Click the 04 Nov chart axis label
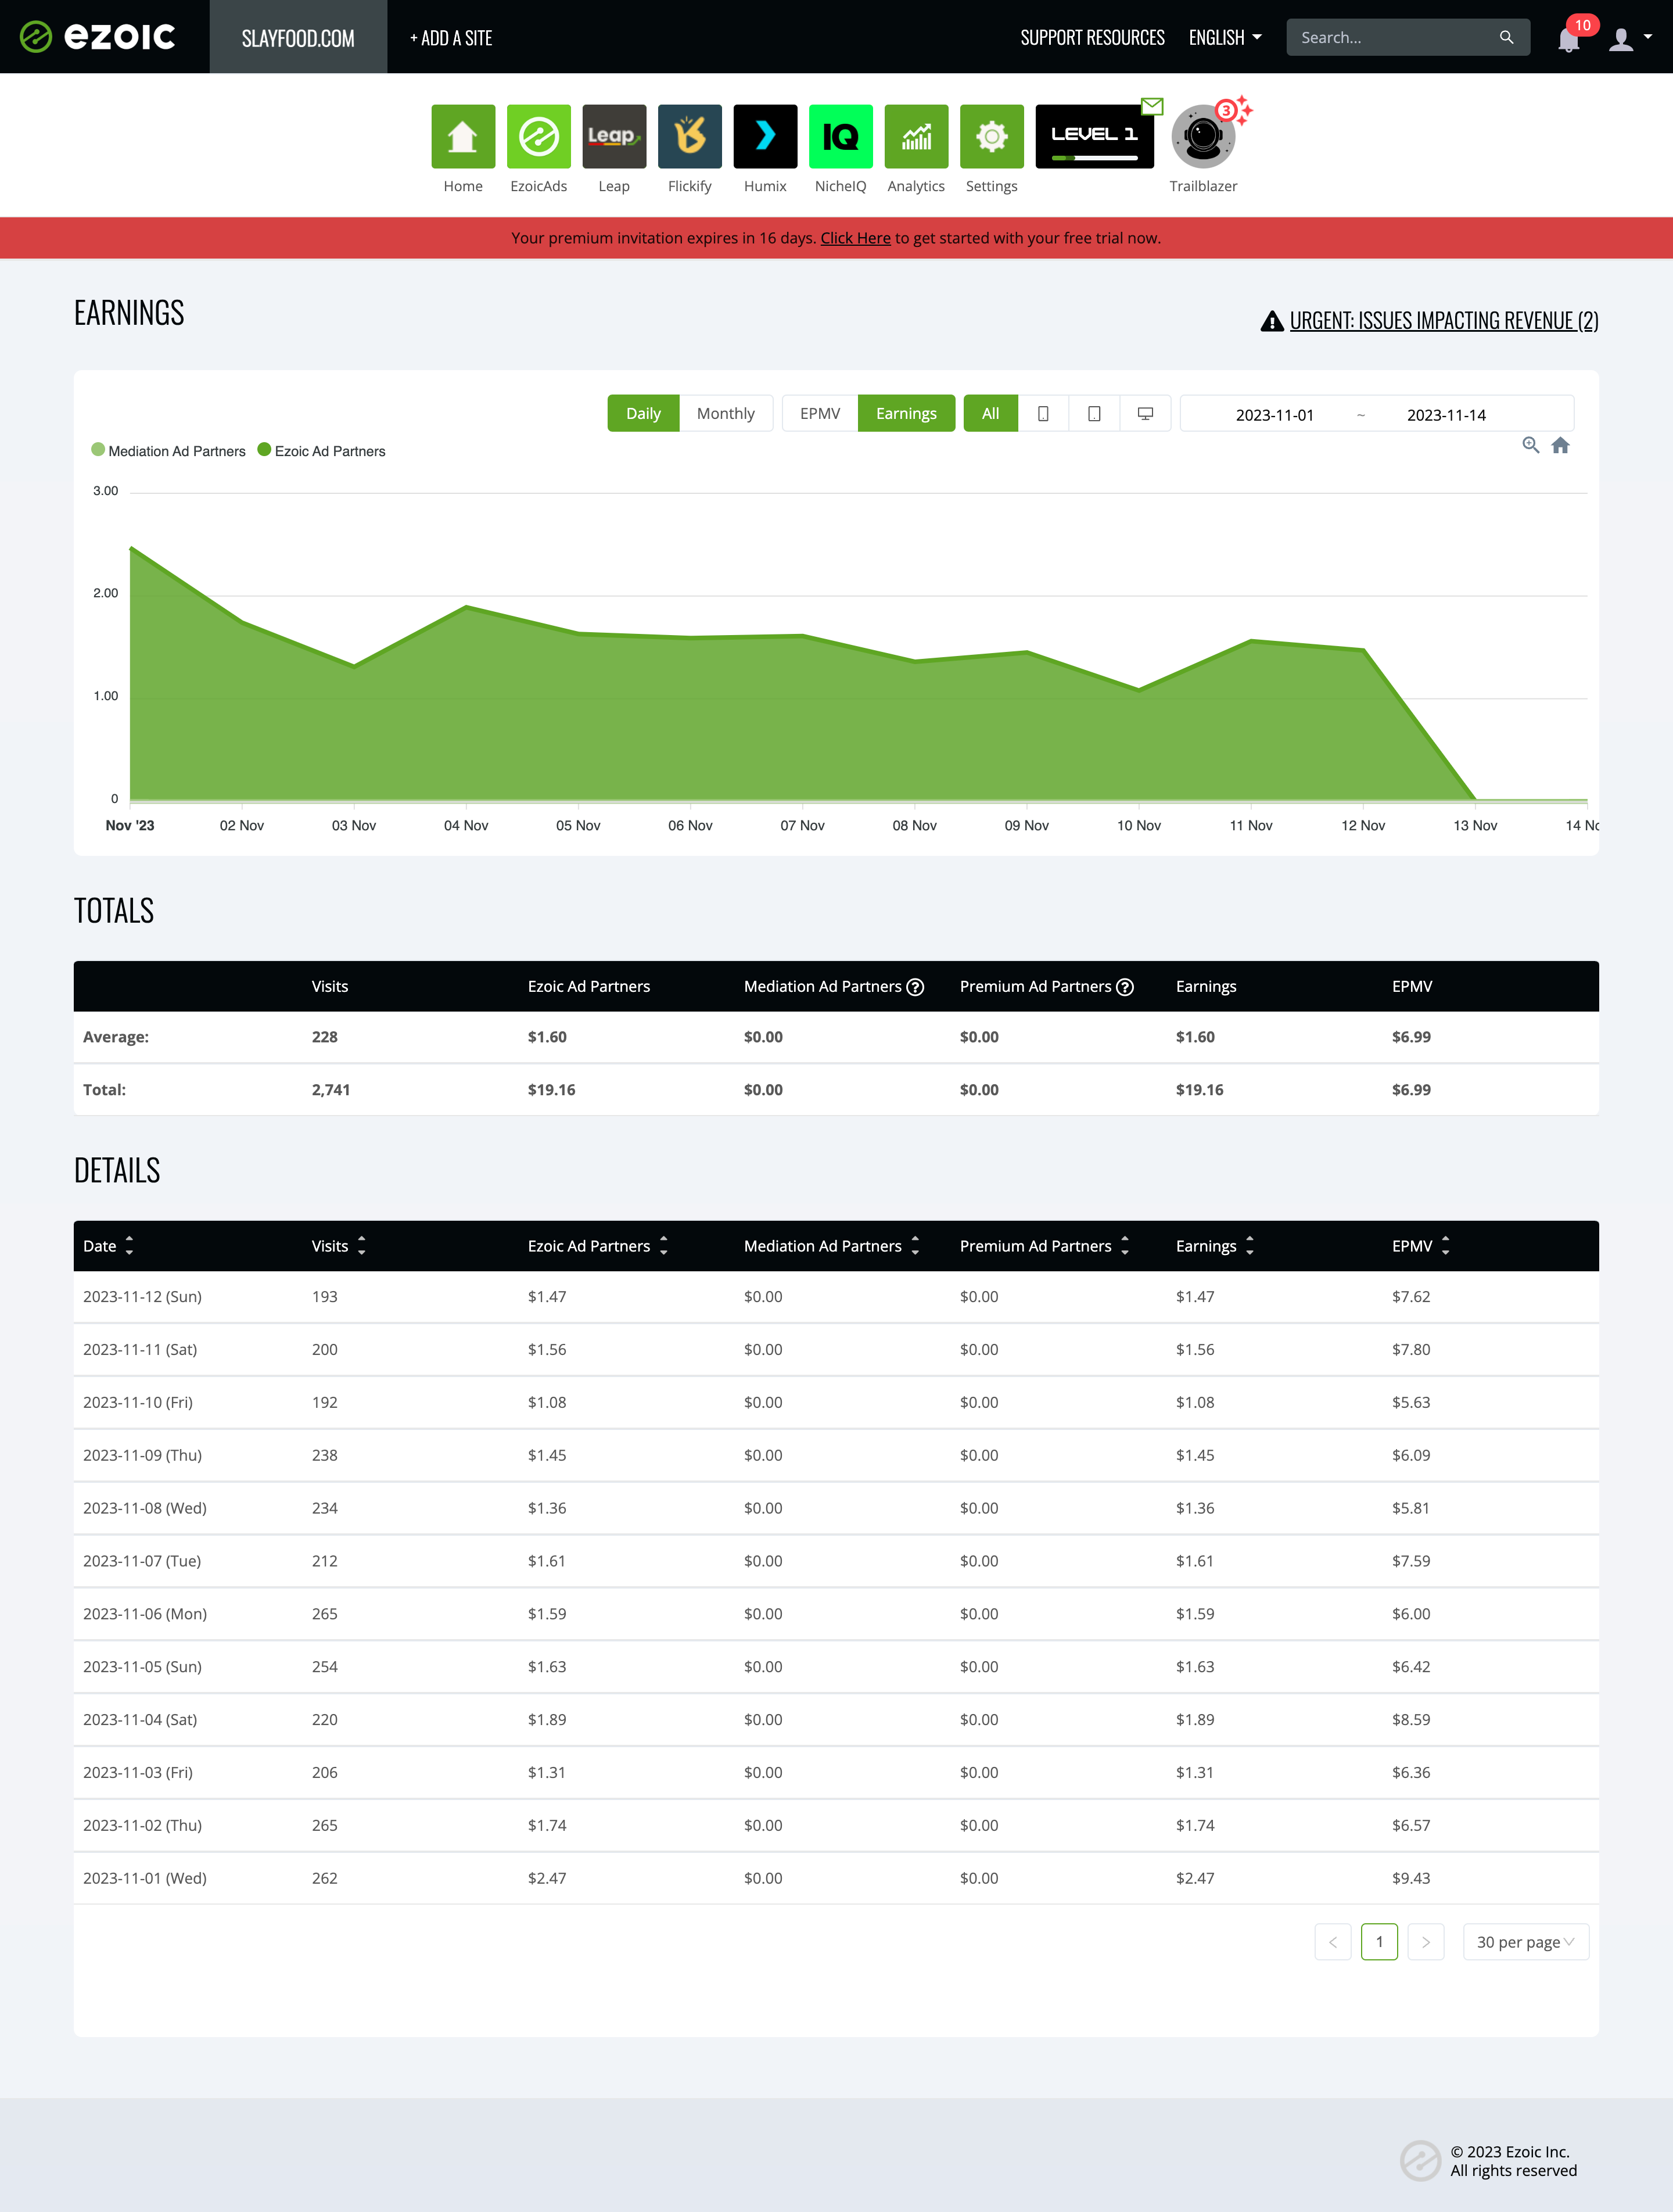 click(466, 825)
